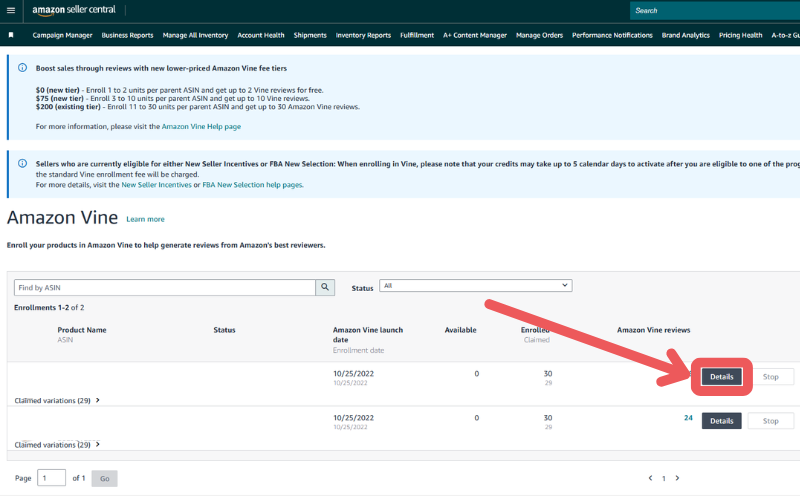
Task: Click info icon on Vine fee tiers banner
Action: coord(22,68)
